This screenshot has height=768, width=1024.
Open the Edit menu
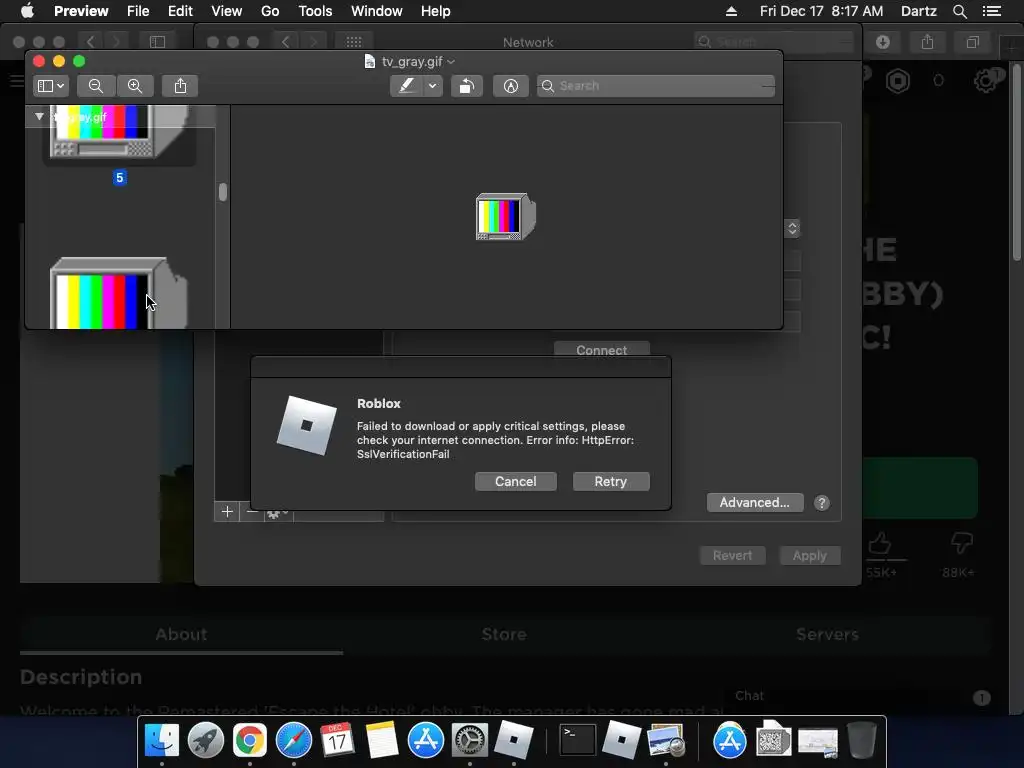click(180, 11)
